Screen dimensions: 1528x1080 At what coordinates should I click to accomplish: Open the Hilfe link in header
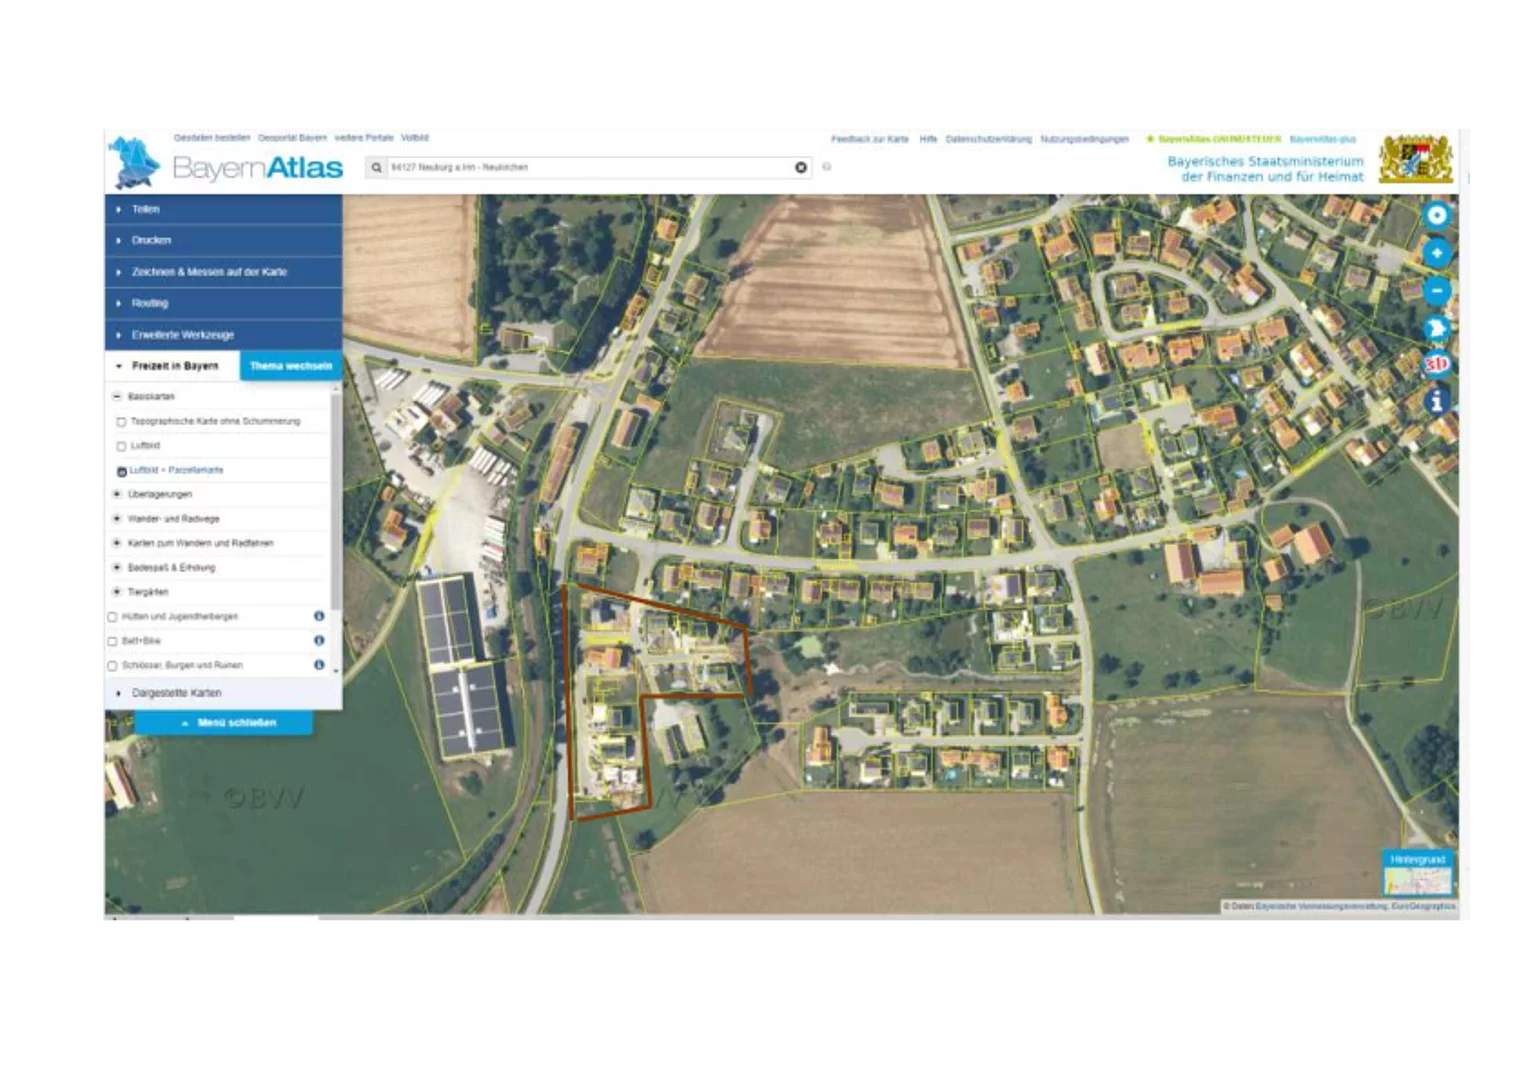pos(928,139)
